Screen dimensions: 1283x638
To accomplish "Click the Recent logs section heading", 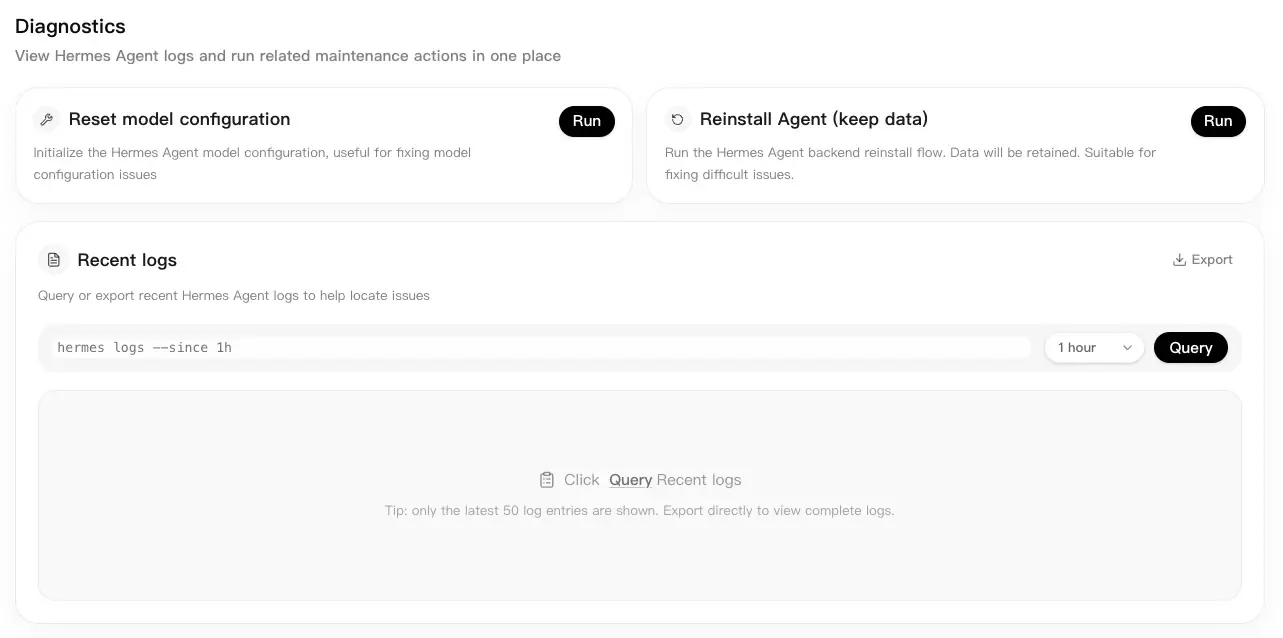I will (x=127, y=260).
